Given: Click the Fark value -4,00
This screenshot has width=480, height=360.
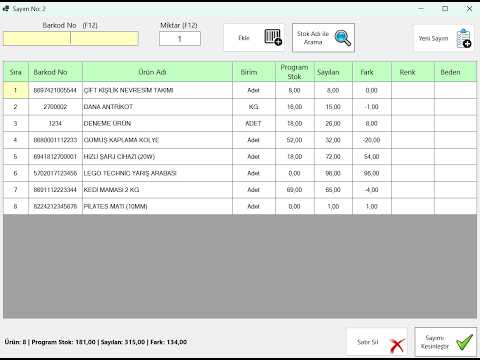Looking at the screenshot, I should 372,190.
